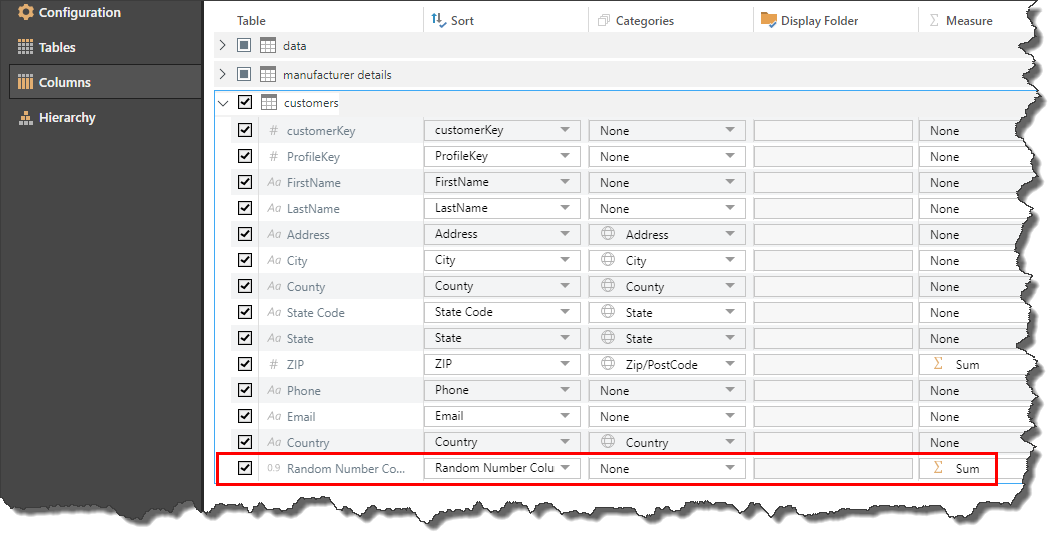The height and width of the screenshot is (542, 1062).
Task: Toggle the data table checkbox
Action: [244, 46]
